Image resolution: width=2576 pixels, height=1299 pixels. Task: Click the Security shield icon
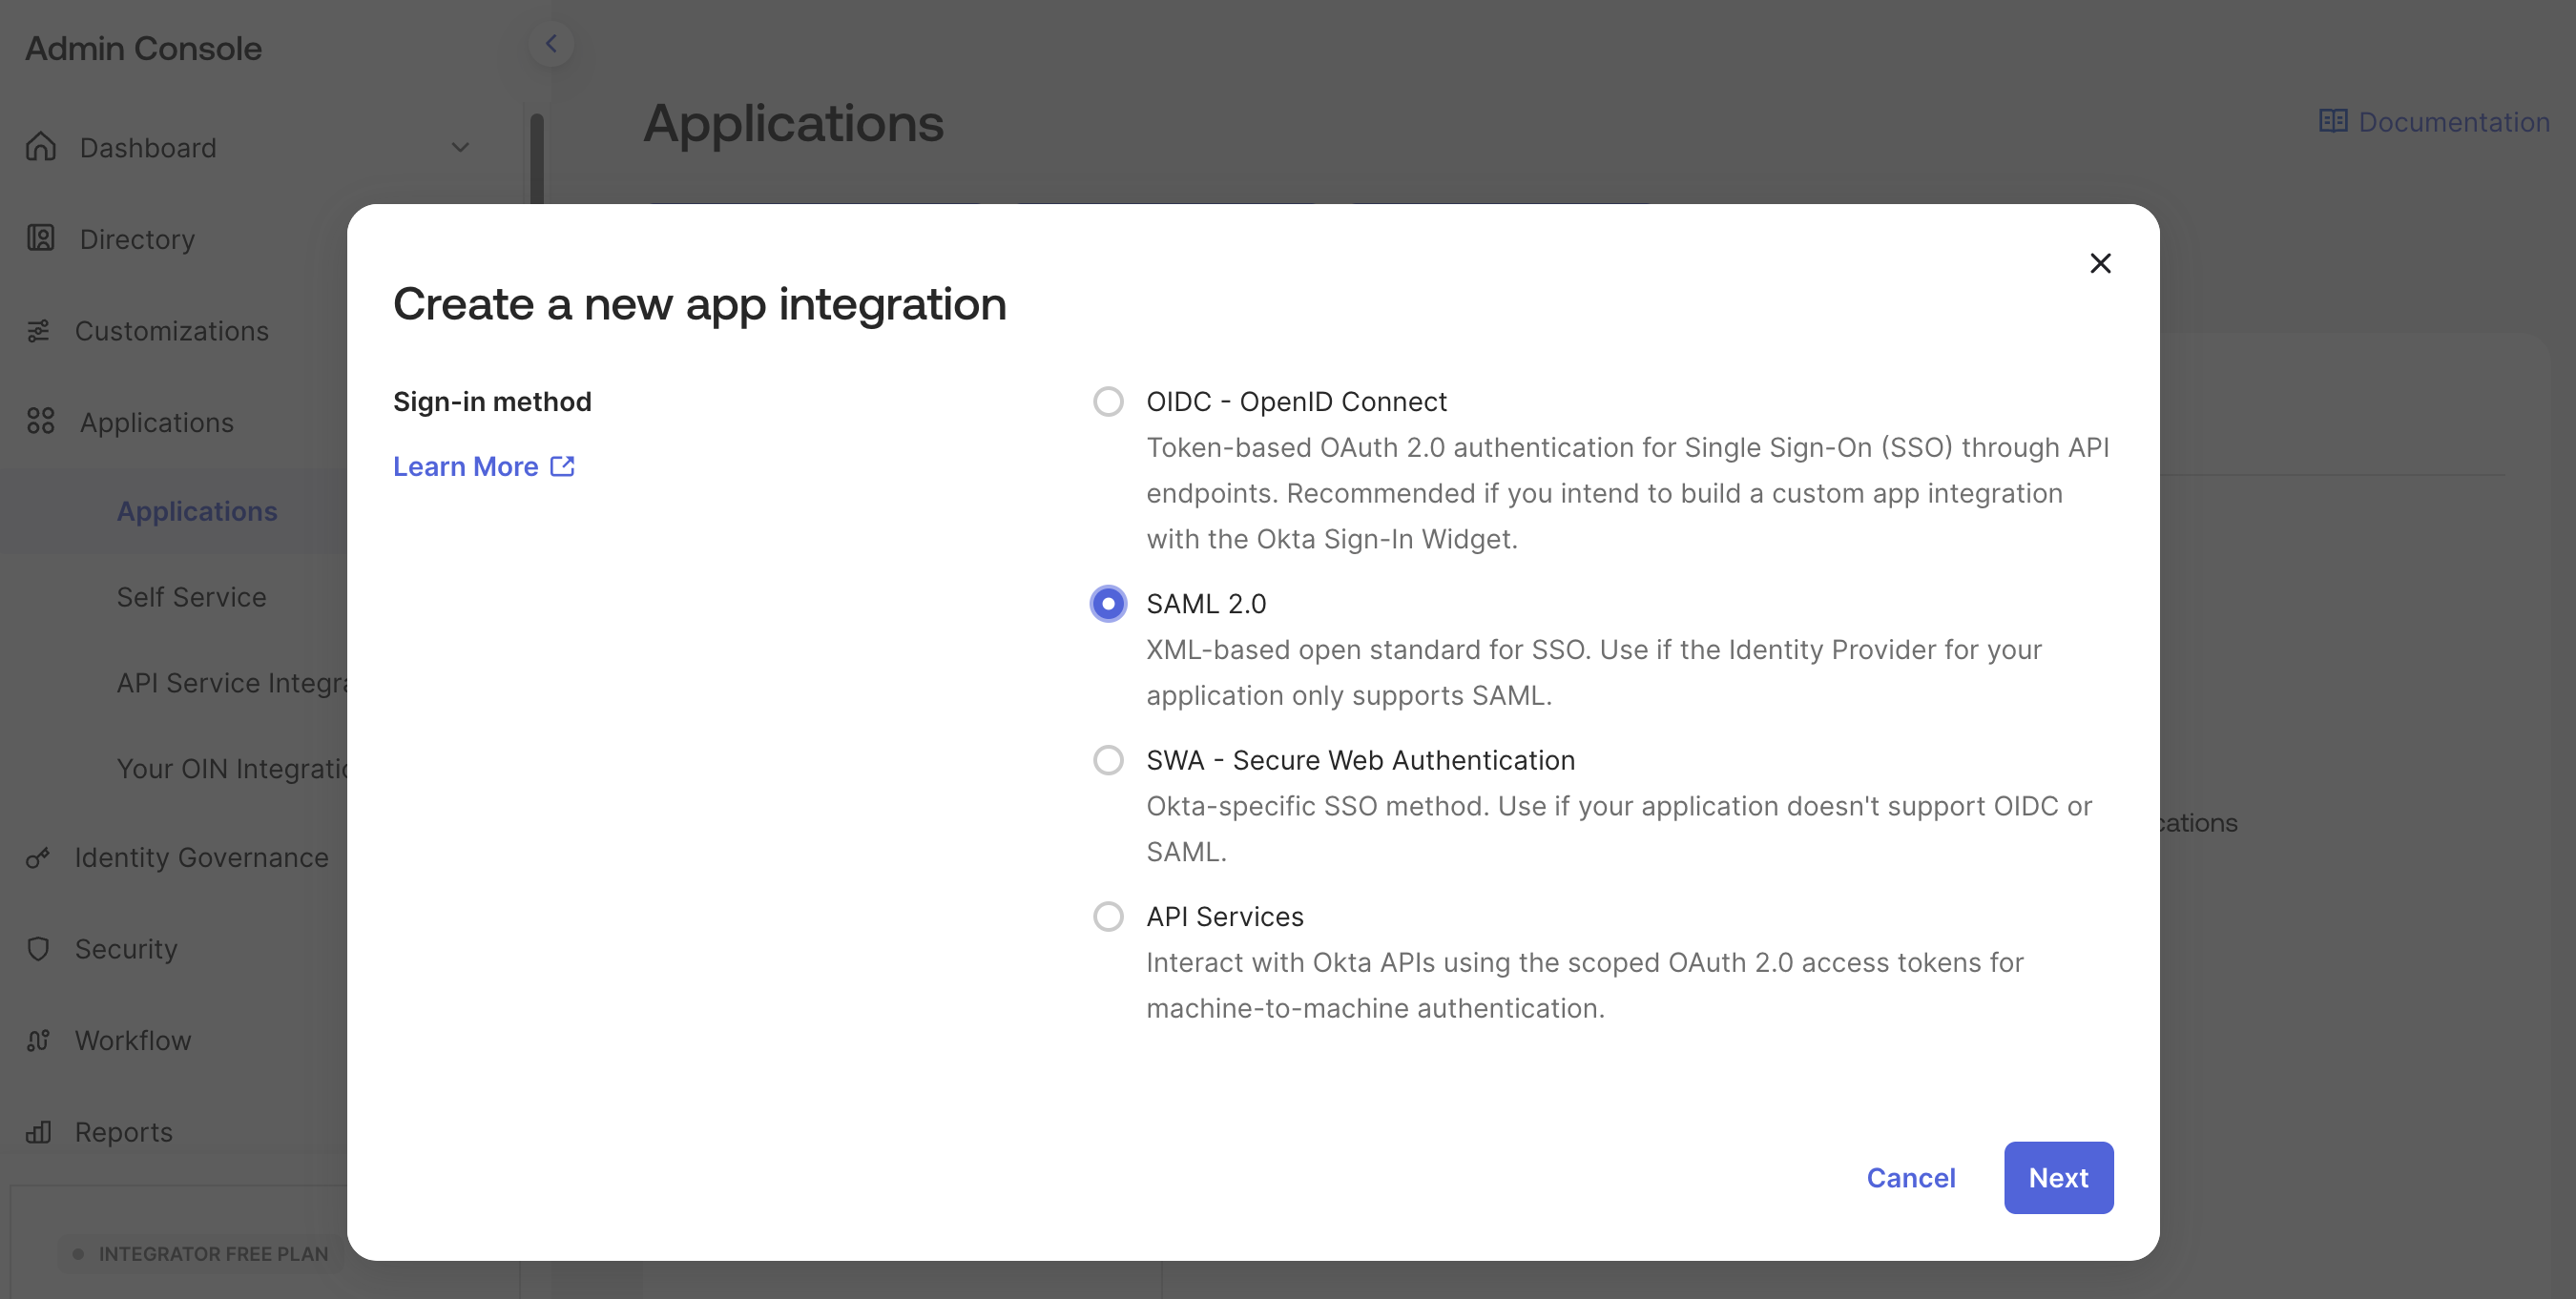point(38,949)
